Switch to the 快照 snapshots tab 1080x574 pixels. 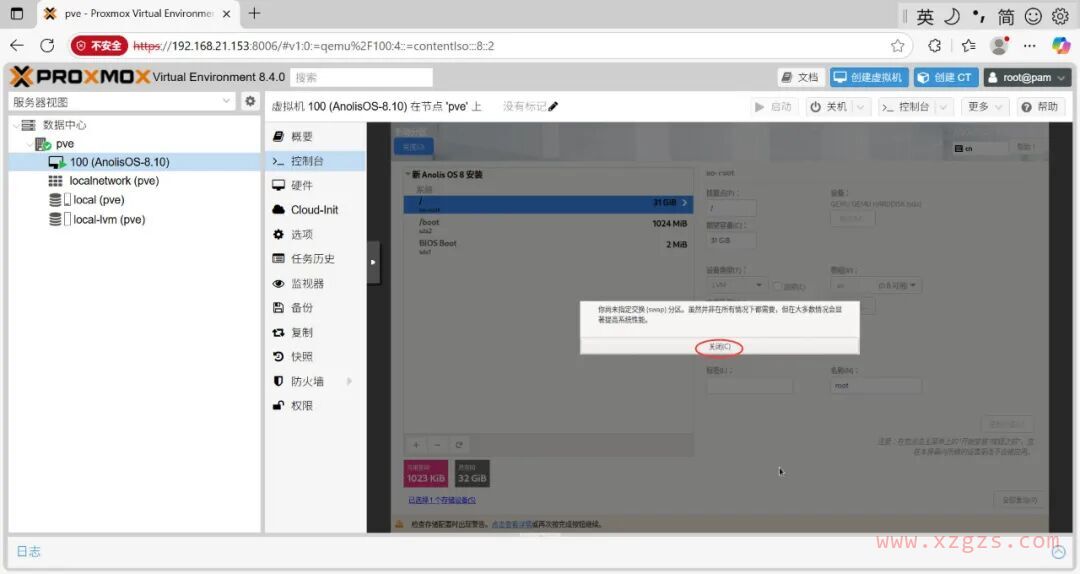[x=301, y=356]
